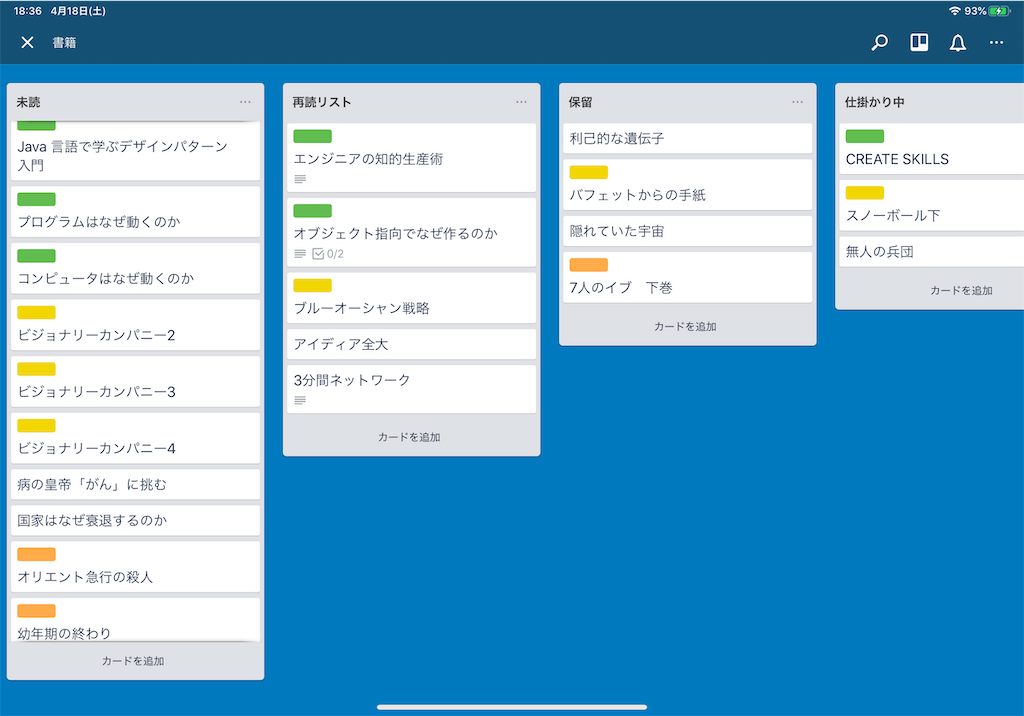
Task: Open card コンピュータはなぜ動くのか
Action: 135,268
